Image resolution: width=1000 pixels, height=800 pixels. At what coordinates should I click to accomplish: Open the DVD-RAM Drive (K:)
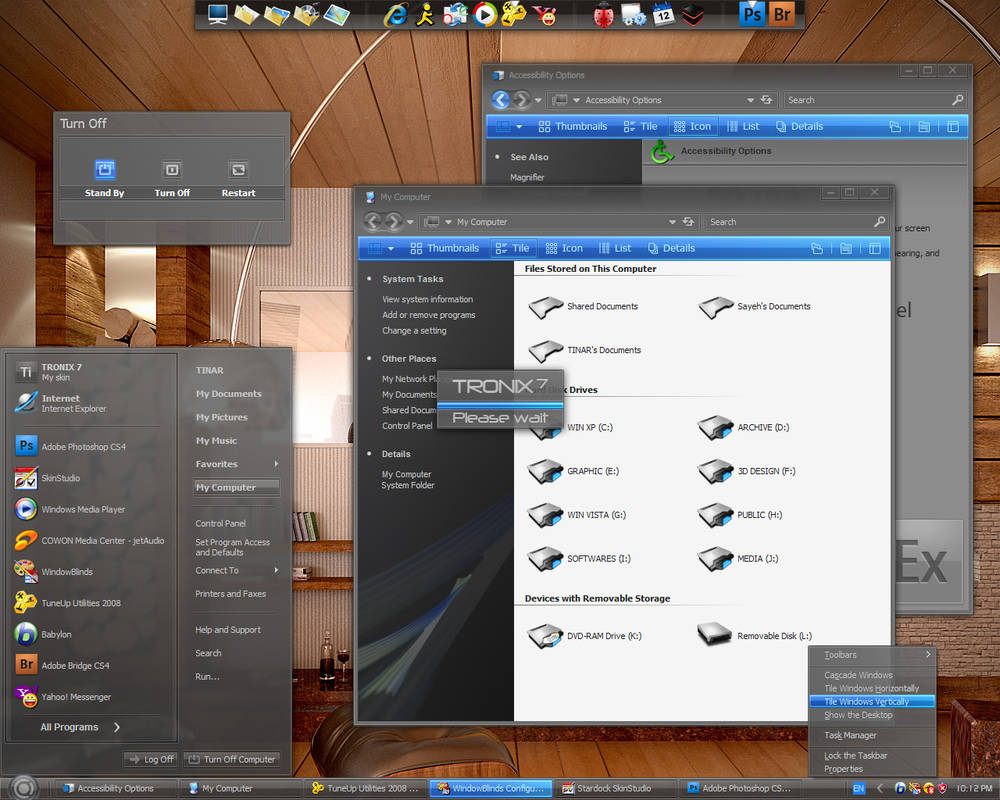pyautogui.click(x=584, y=636)
